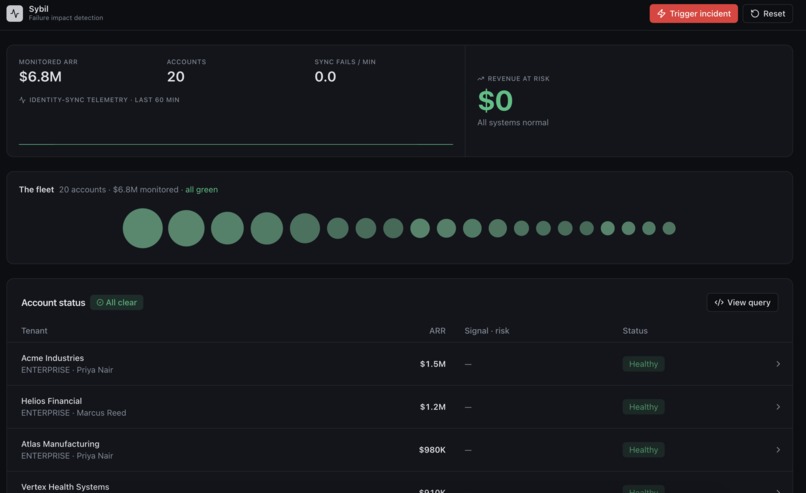Click the Account status heading
Screen dimensions: 806x493
[53, 303]
